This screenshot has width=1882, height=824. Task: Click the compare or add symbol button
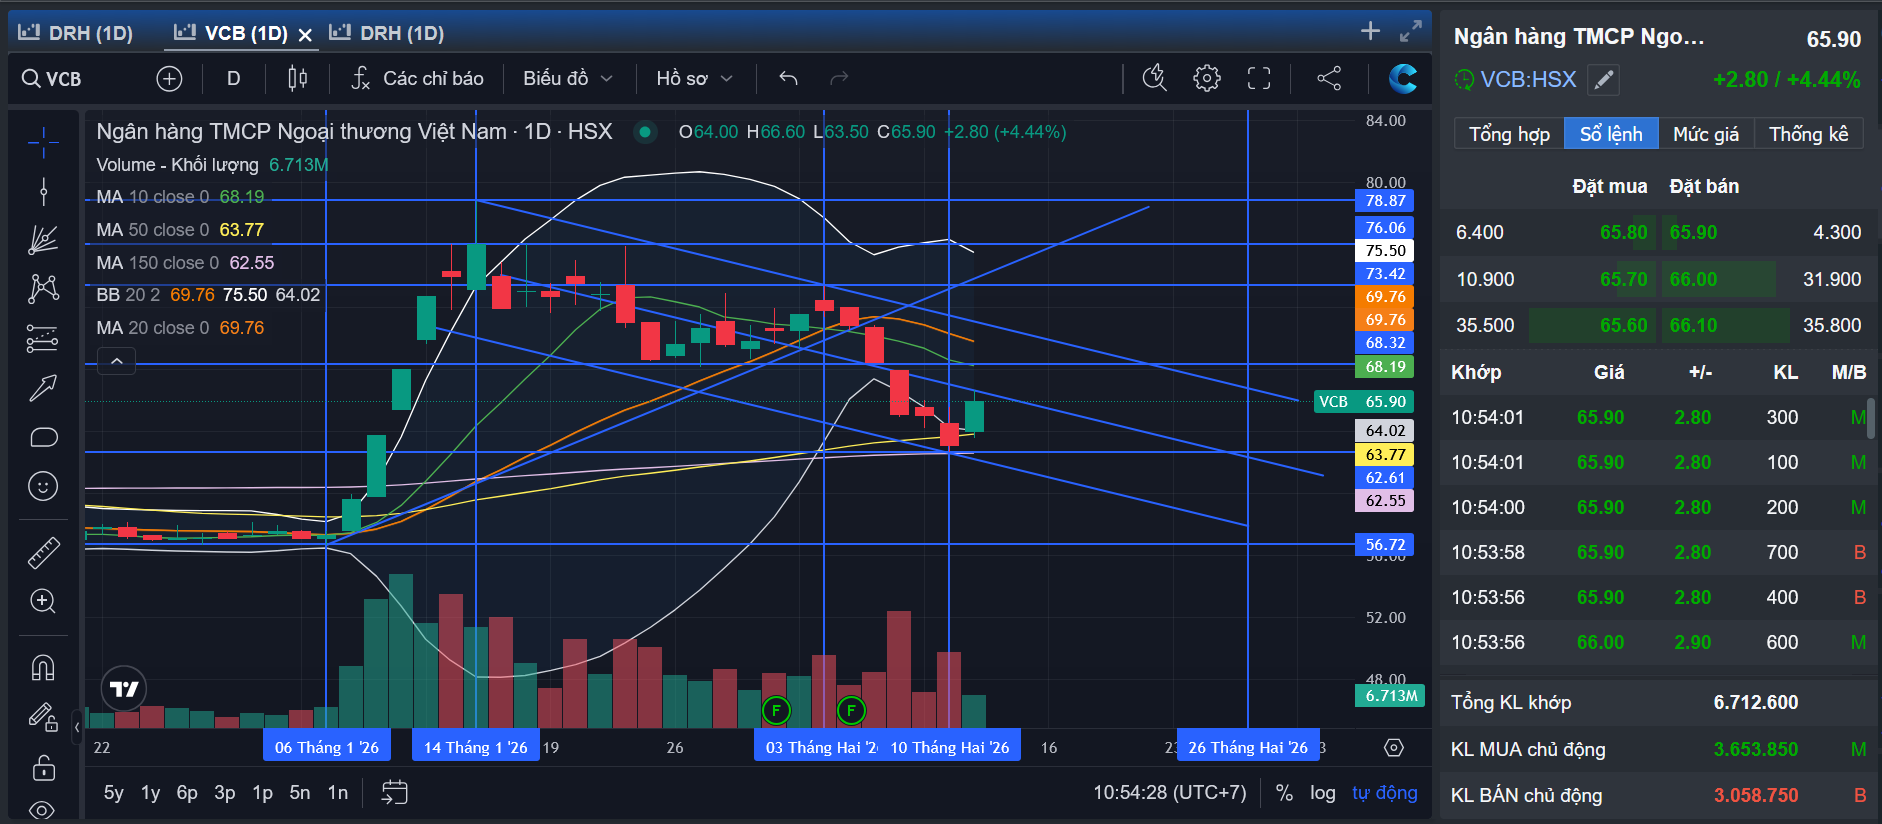click(169, 78)
